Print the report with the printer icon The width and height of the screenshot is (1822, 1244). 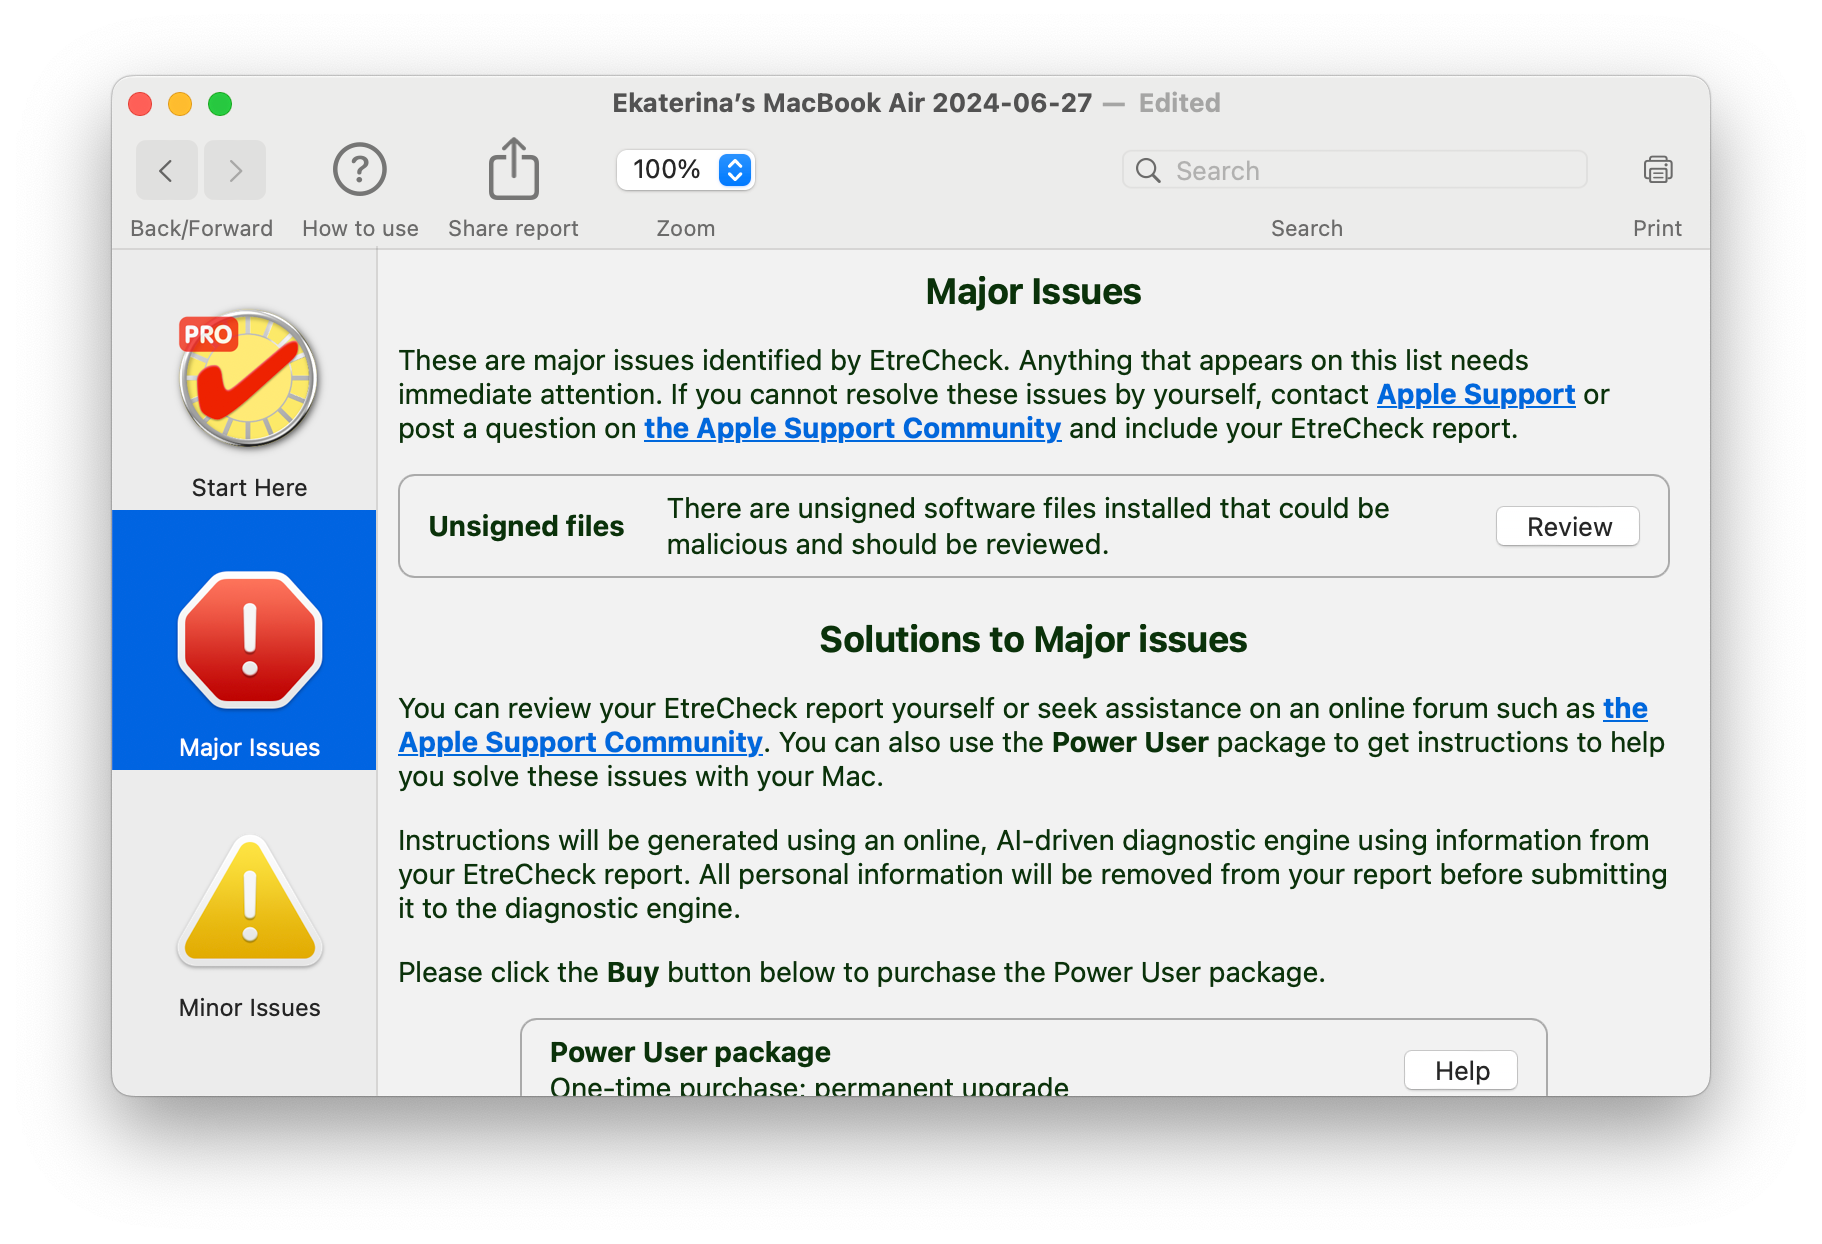click(1657, 170)
